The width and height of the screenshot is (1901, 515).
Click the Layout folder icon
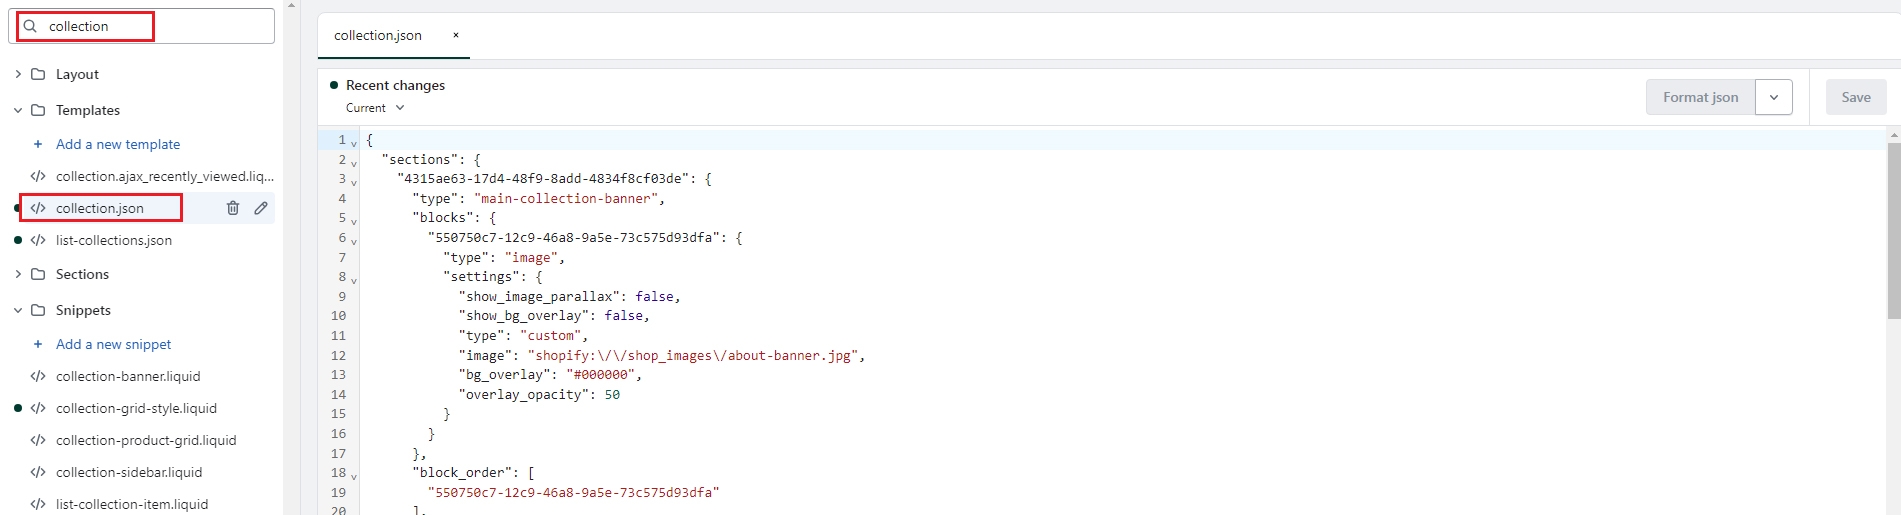[x=38, y=74]
